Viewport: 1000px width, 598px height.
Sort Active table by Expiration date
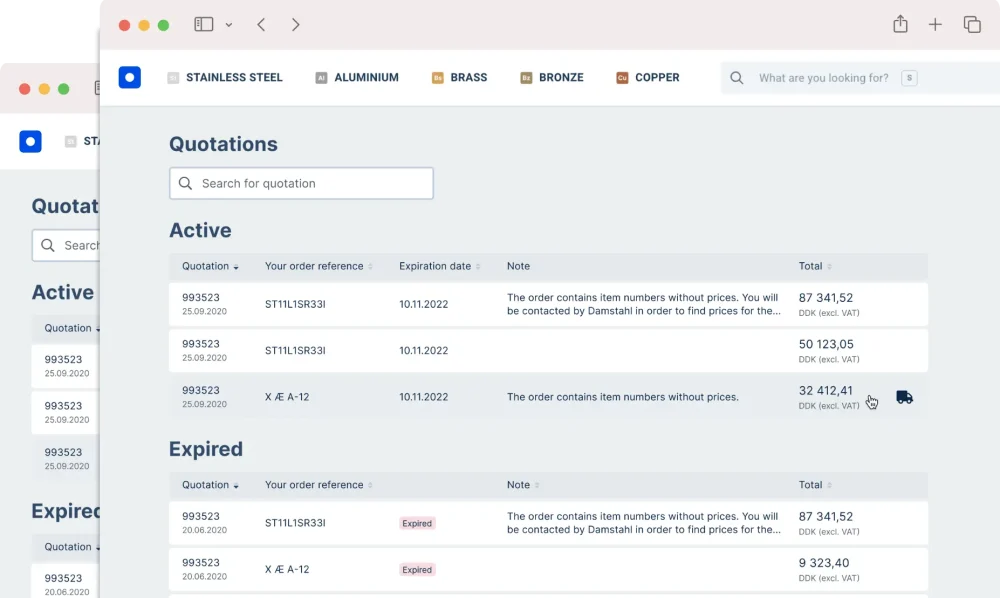point(439,267)
